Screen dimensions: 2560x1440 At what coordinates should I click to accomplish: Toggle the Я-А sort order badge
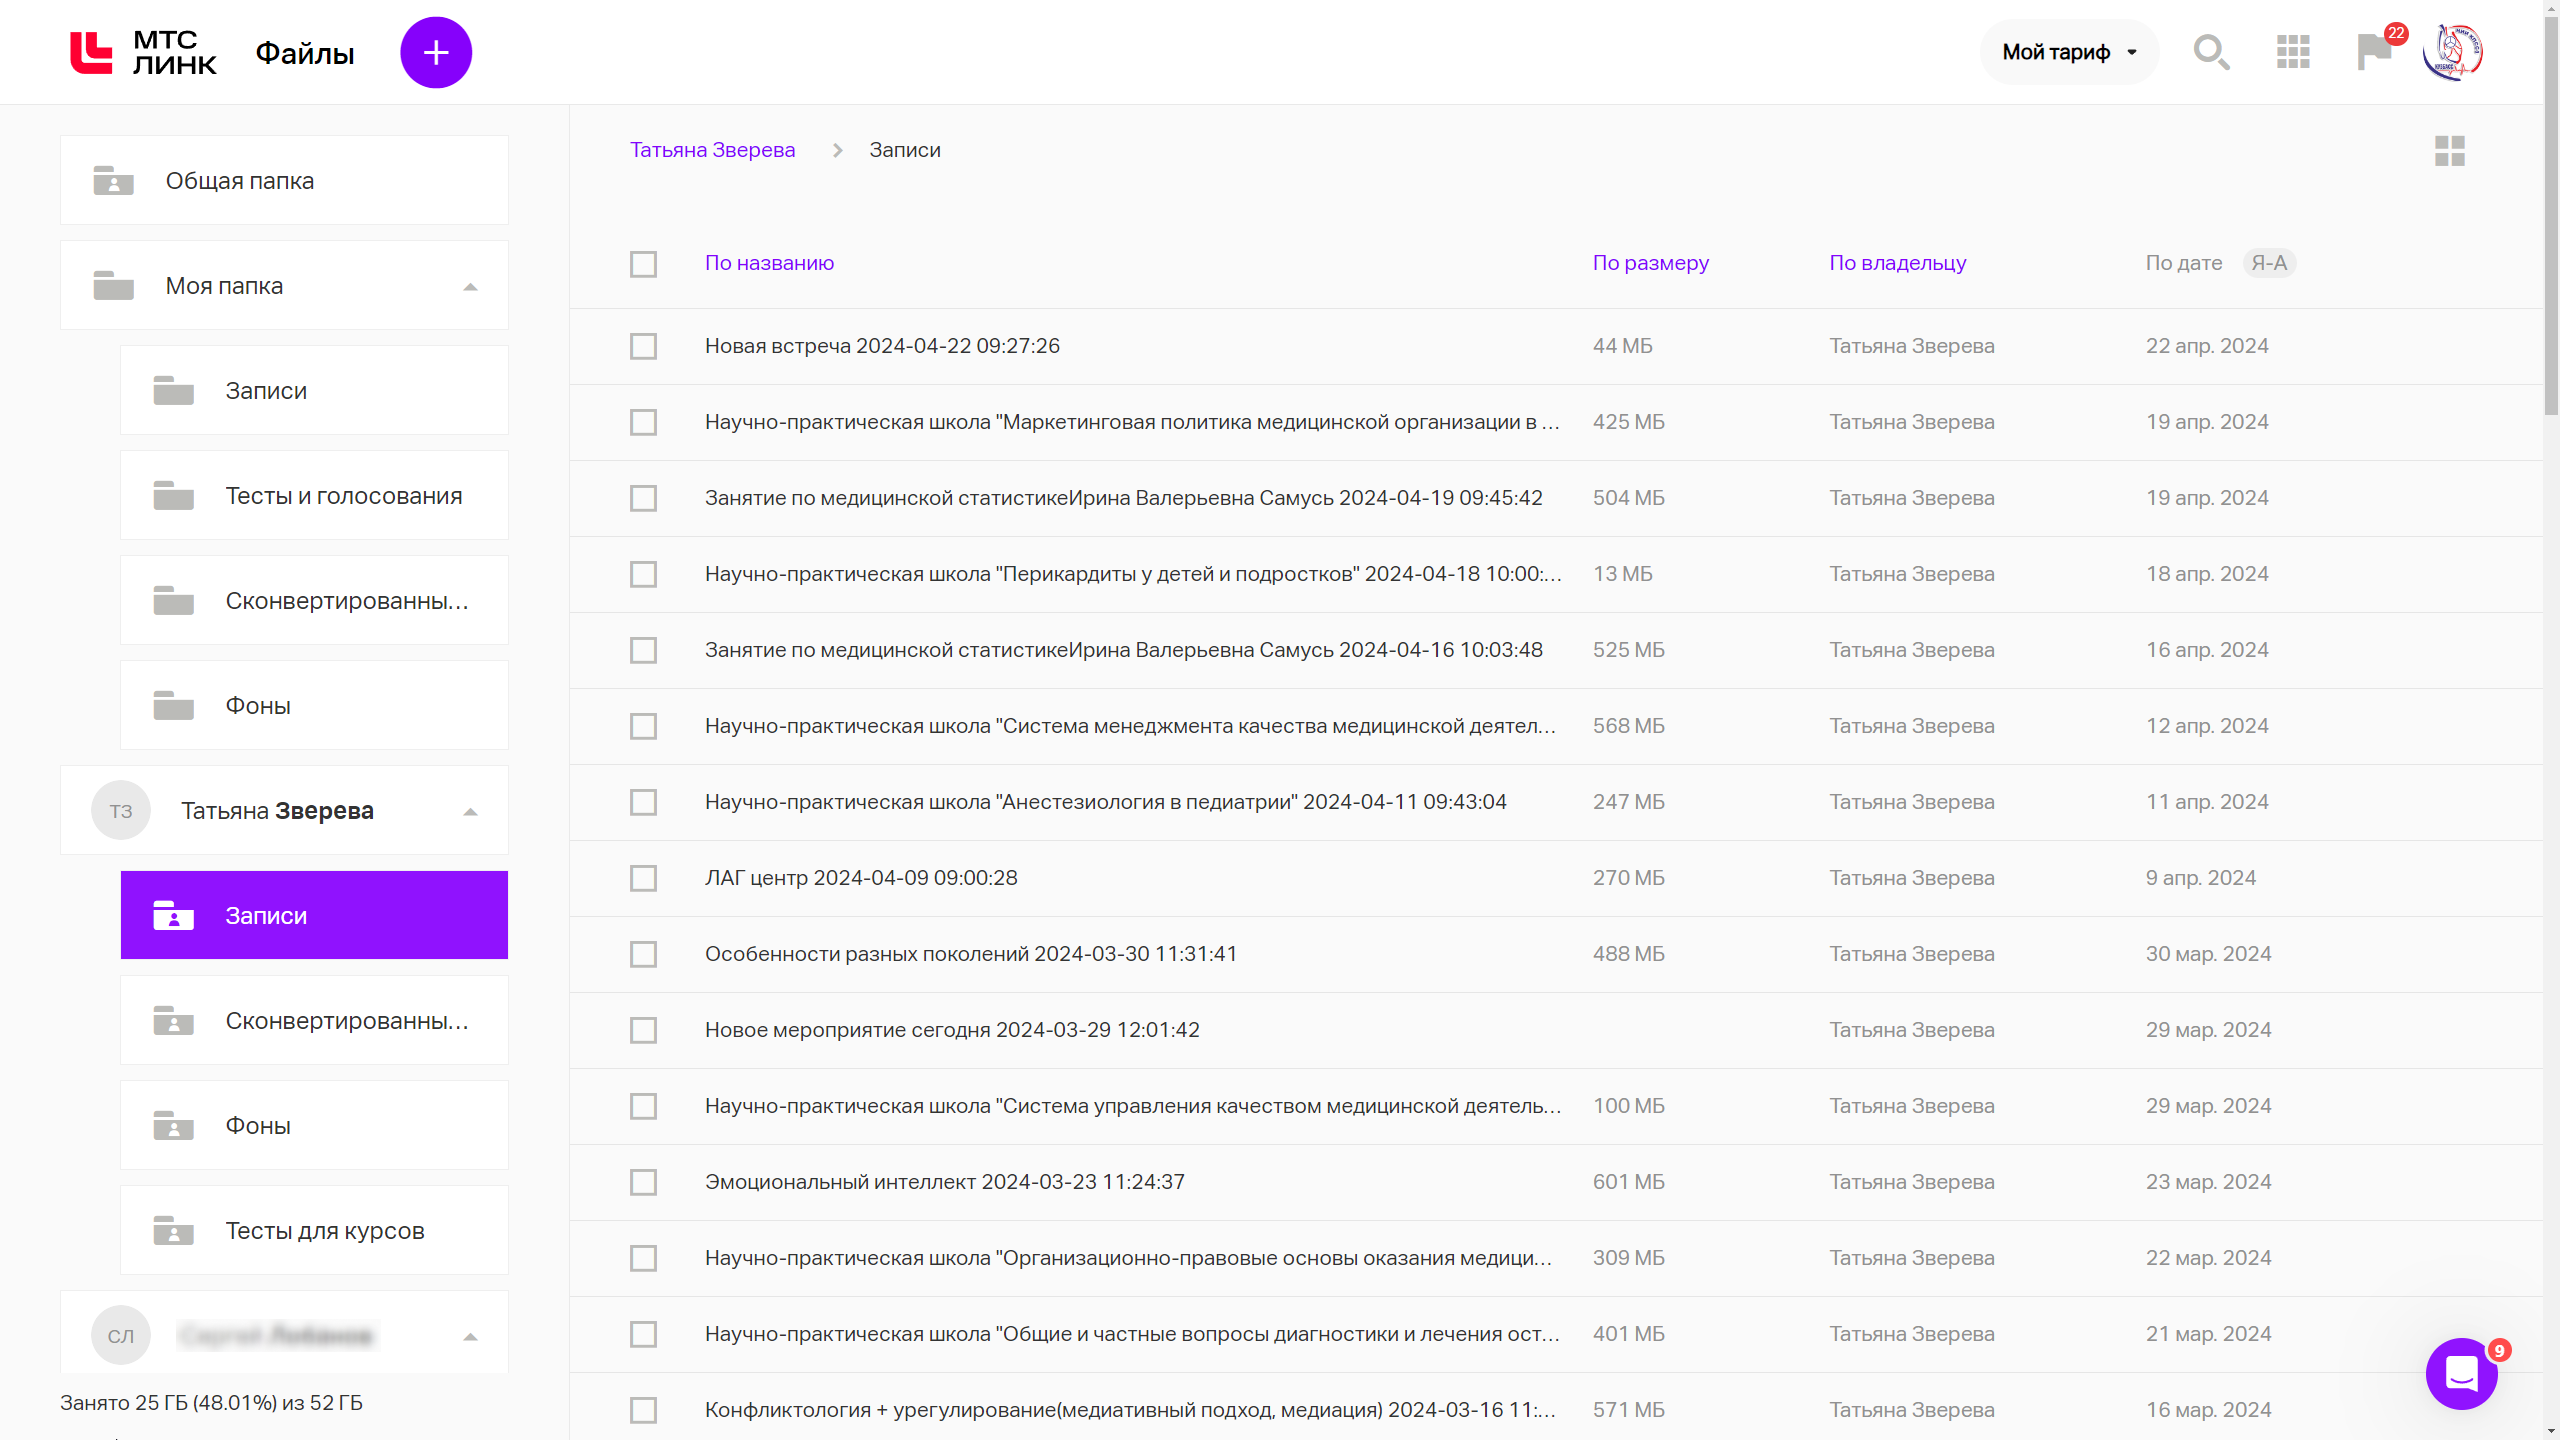(x=2269, y=263)
